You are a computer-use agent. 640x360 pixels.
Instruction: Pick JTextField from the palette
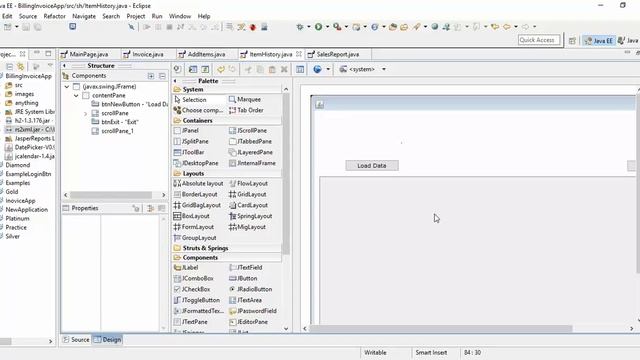[246, 267]
